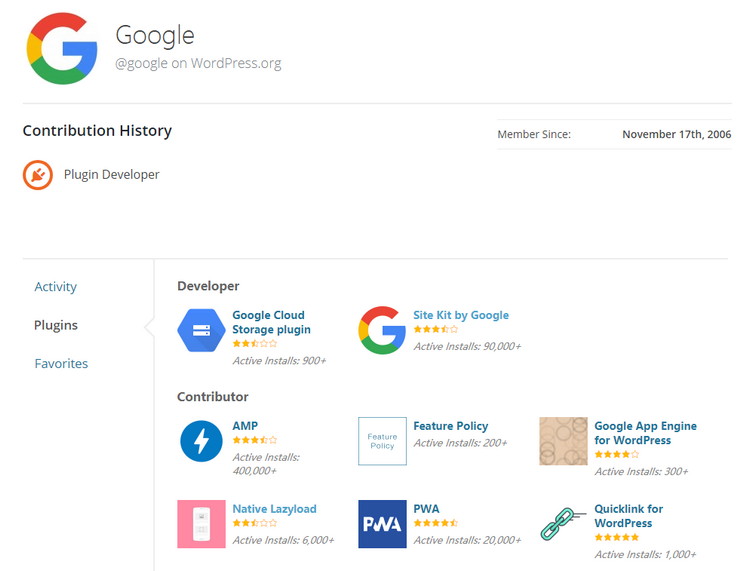Click the orange Plugin Developer badge icon
Viewport: 750px width, 571px height.
38,175
